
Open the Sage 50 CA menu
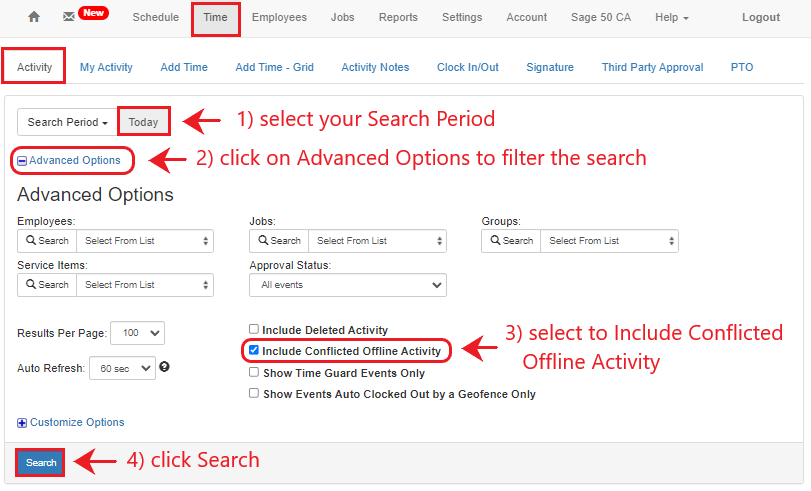pyautogui.click(x=601, y=18)
